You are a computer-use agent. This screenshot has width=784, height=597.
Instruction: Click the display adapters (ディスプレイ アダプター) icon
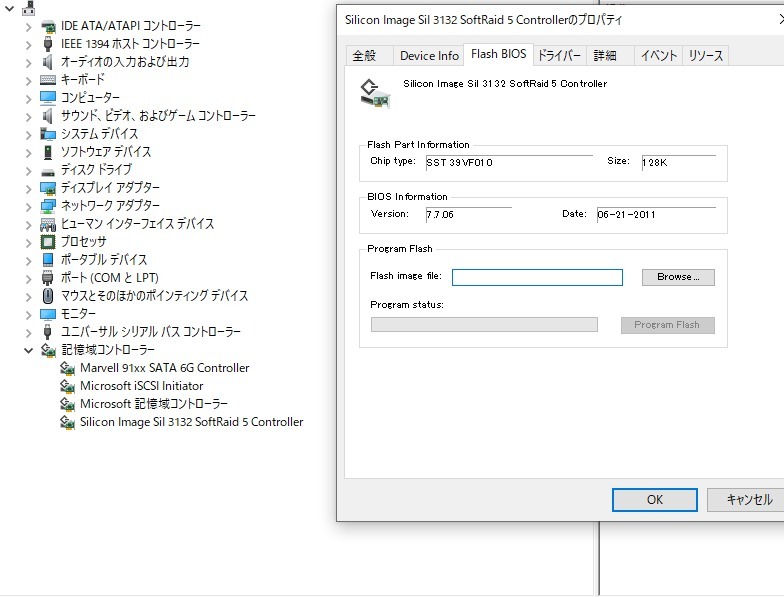(48, 188)
